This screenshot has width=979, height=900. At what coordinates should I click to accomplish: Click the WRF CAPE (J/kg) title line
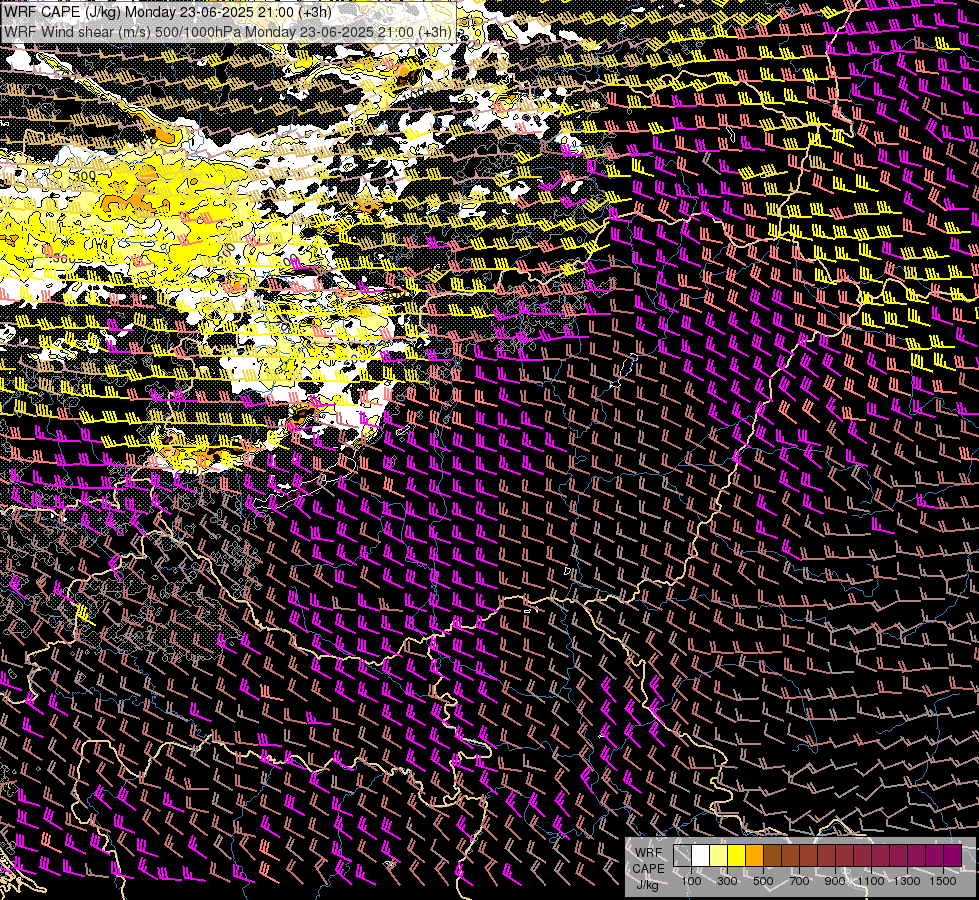[168, 12]
